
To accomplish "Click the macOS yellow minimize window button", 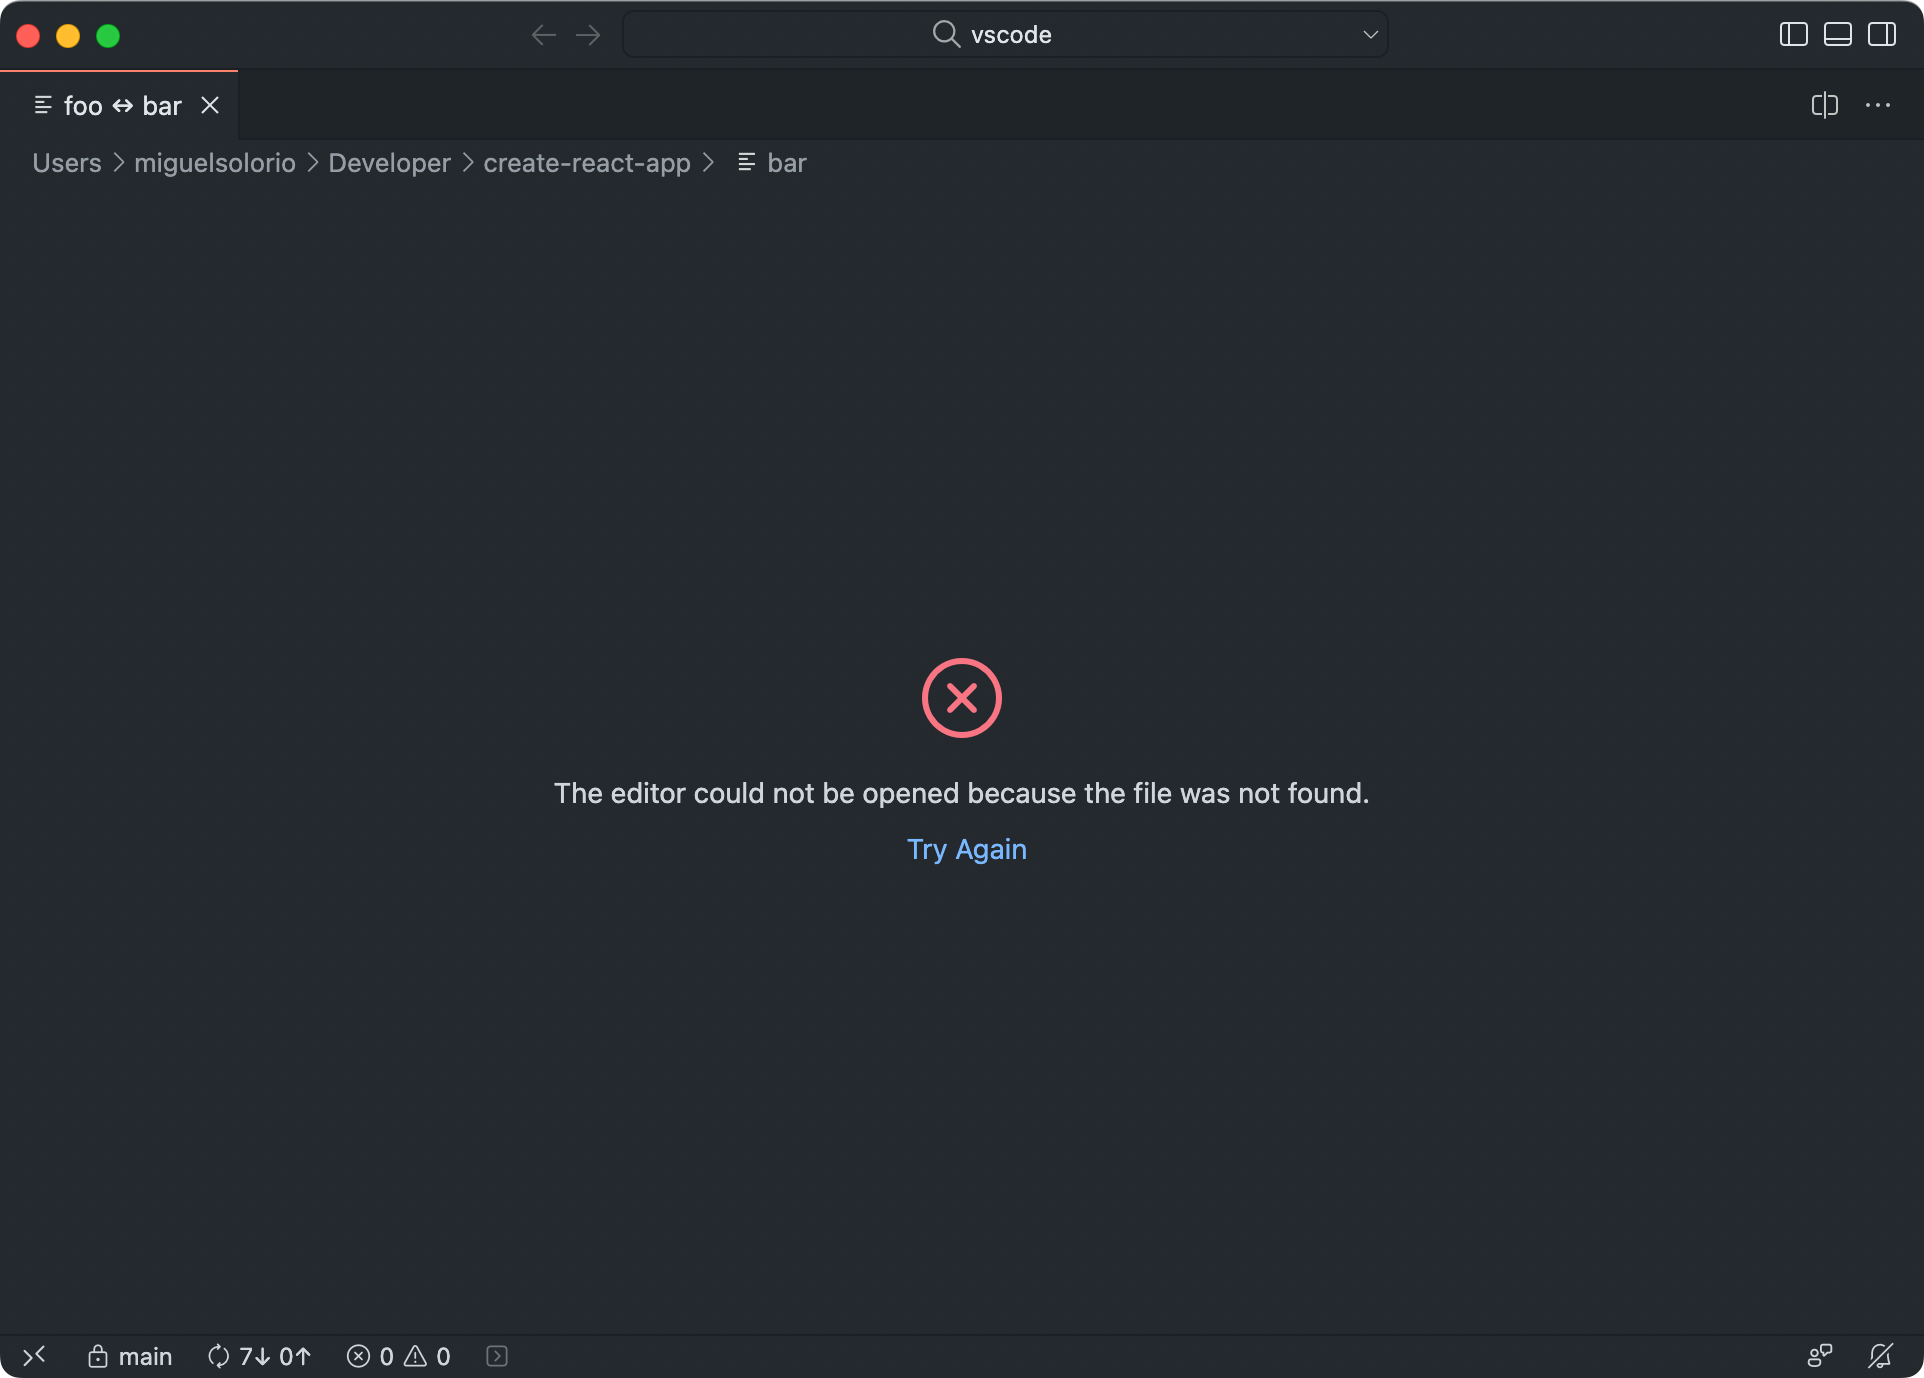I will tap(68, 36).
